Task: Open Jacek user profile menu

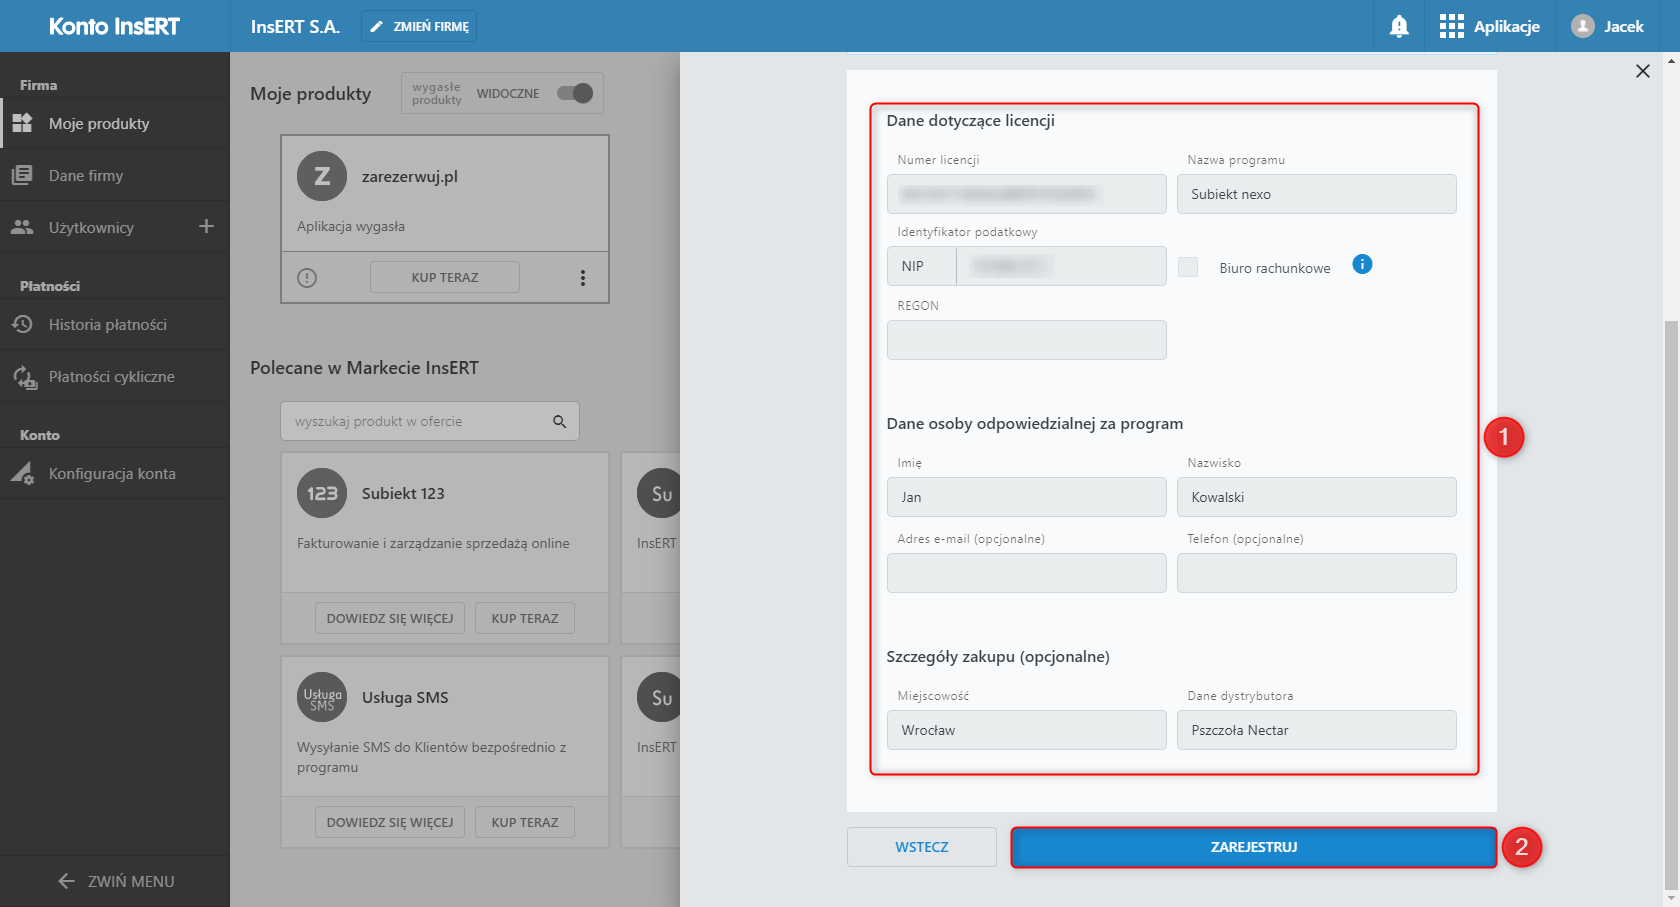Action: point(1607,27)
